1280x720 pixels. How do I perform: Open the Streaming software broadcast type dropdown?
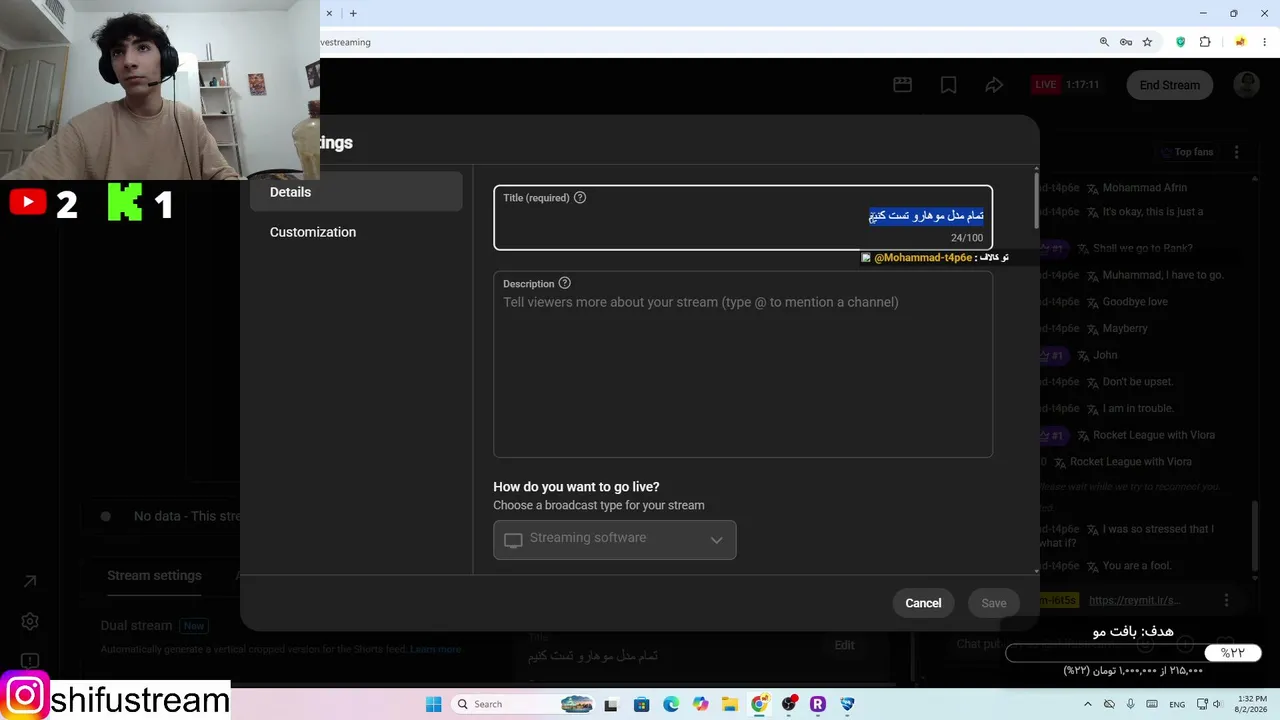pos(615,540)
